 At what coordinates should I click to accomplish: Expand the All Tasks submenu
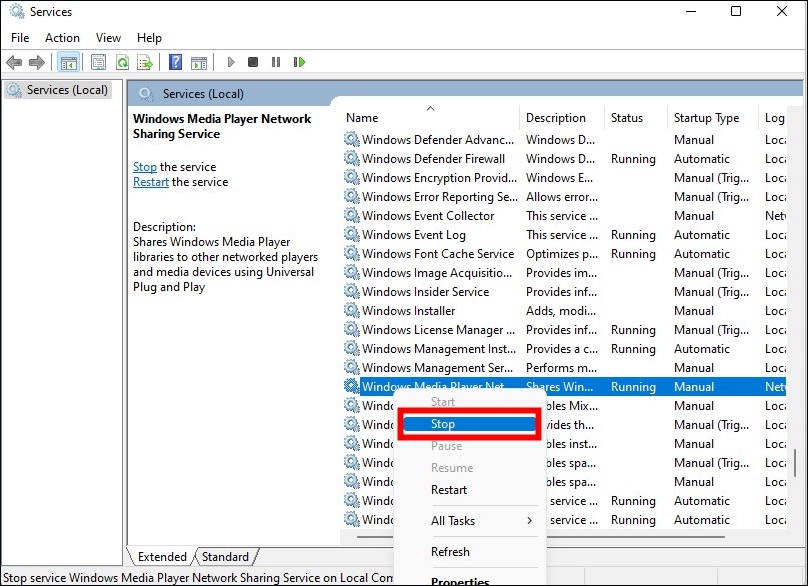pos(452,519)
